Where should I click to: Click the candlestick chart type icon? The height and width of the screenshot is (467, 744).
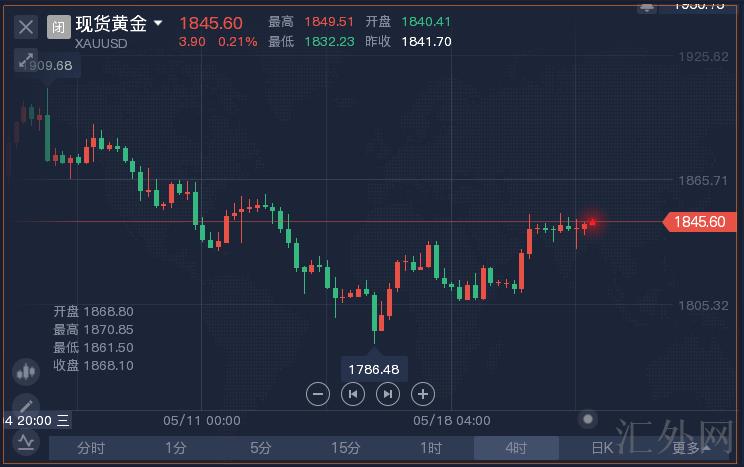pyautogui.click(x=26, y=372)
